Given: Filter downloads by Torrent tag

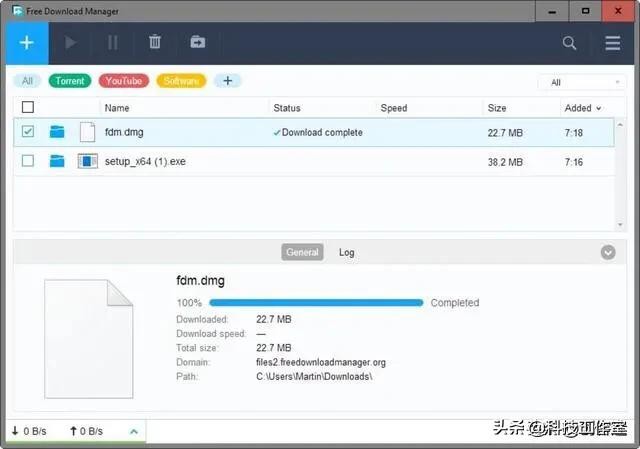Looking at the screenshot, I should click(70, 81).
